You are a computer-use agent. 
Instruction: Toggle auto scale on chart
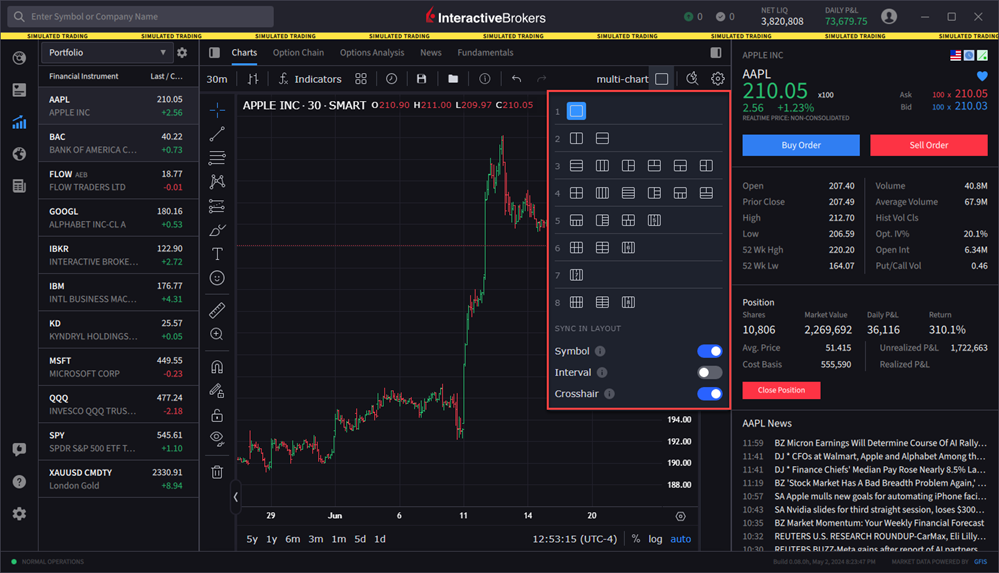[680, 539]
